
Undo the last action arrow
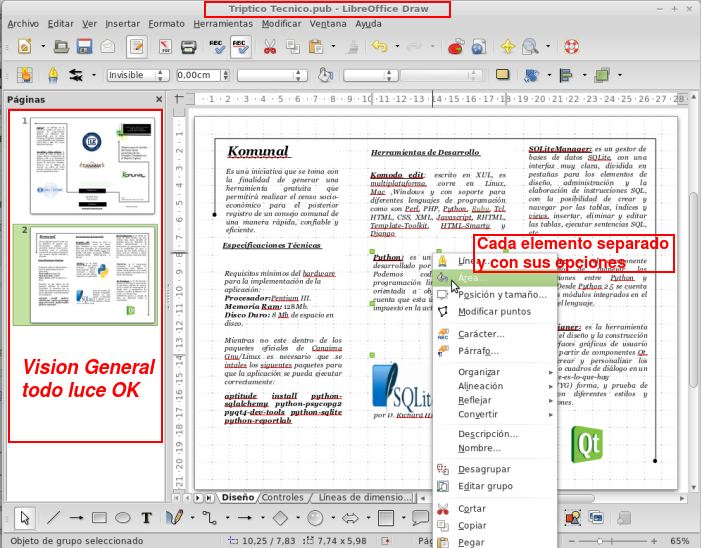(x=380, y=46)
